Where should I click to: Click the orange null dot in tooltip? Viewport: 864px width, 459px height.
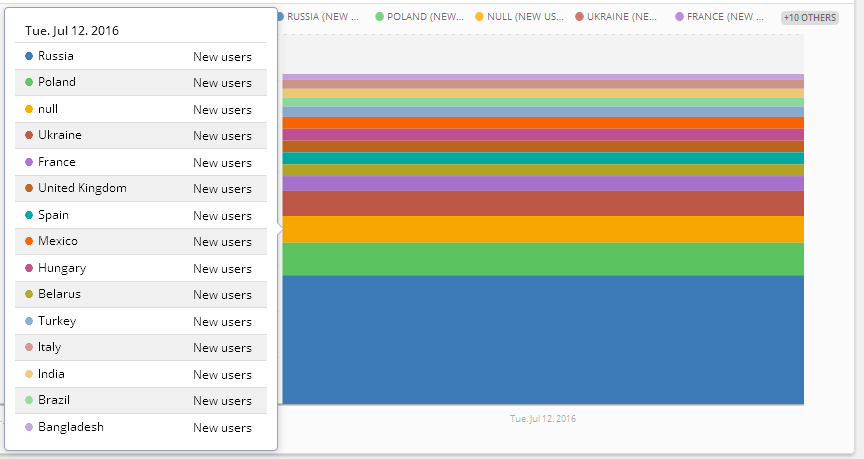(x=29, y=109)
